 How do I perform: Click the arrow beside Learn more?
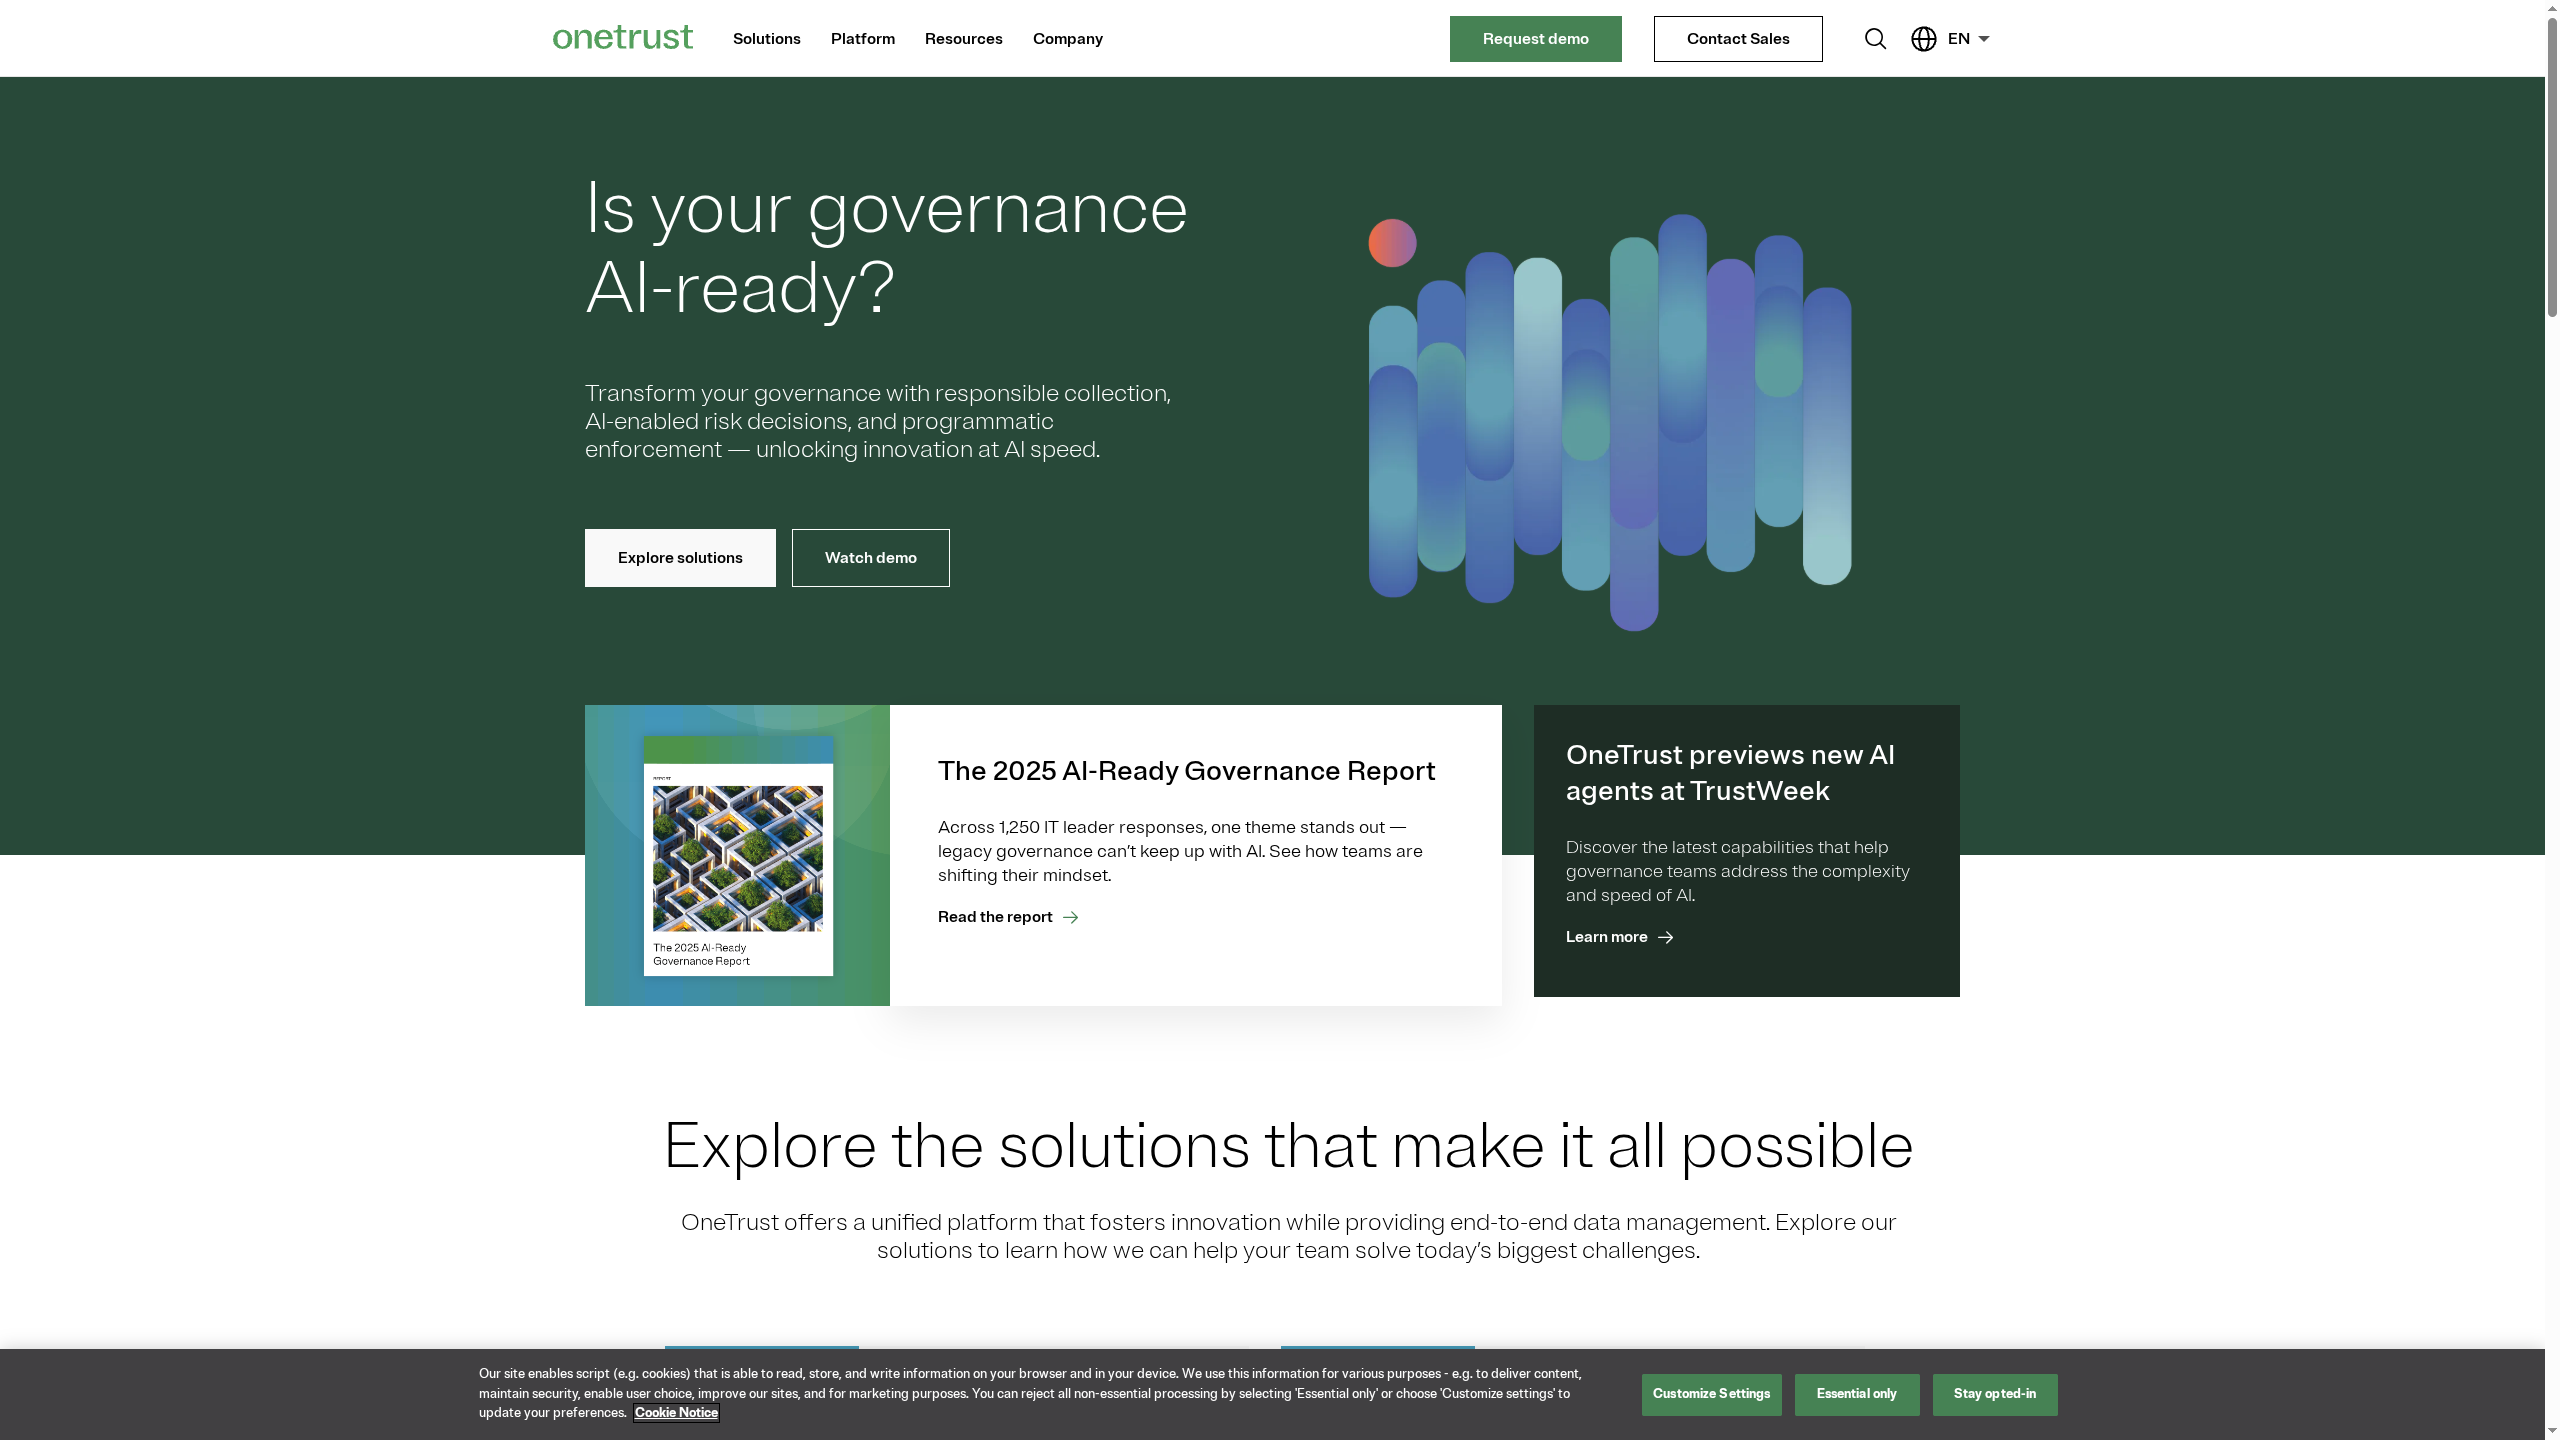click(x=1664, y=937)
